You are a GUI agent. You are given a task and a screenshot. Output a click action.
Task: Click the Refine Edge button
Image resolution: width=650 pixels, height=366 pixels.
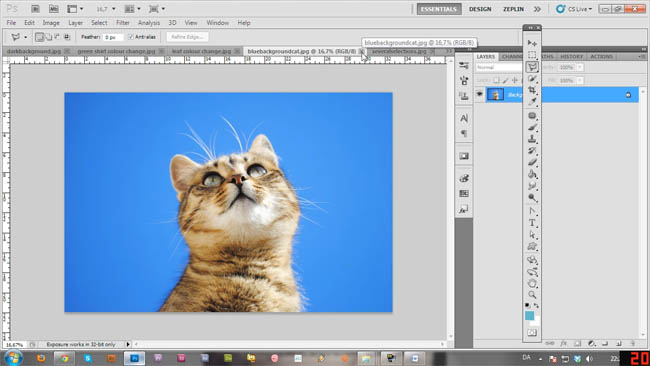point(187,37)
